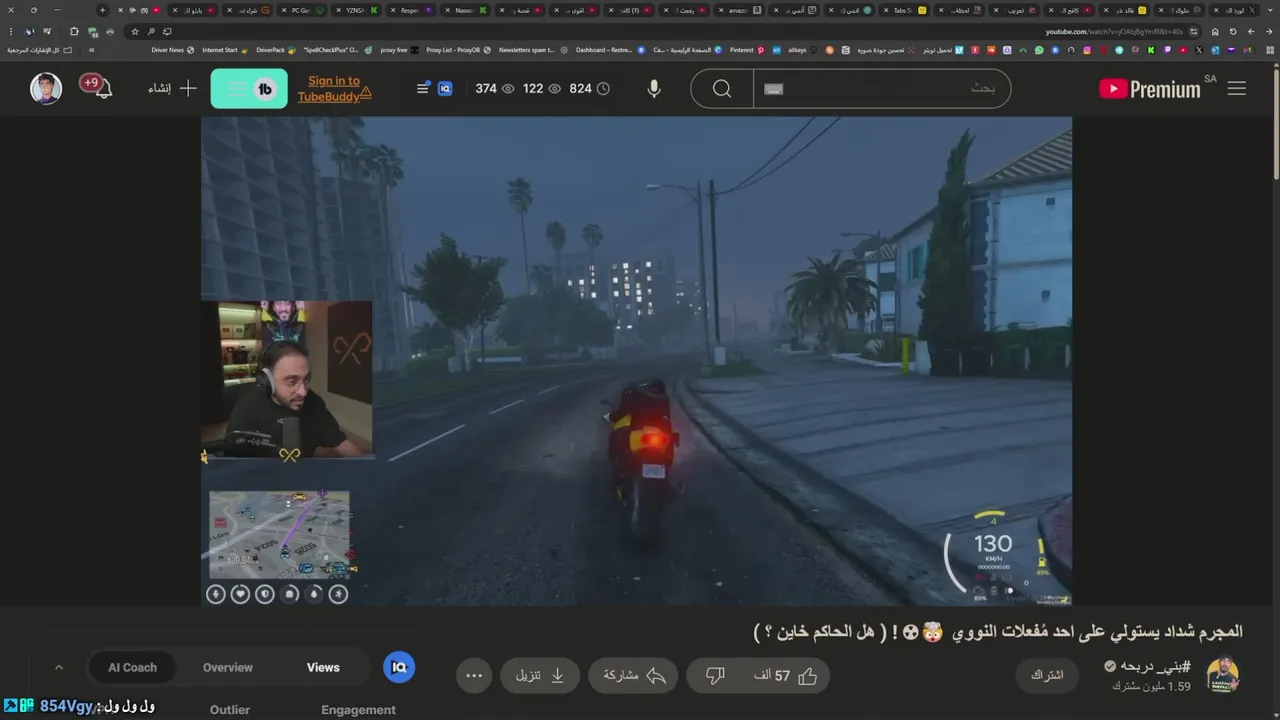1280x720 pixels.
Task: Open Internet Start bookmark
Action: click(x=224, y=50)
